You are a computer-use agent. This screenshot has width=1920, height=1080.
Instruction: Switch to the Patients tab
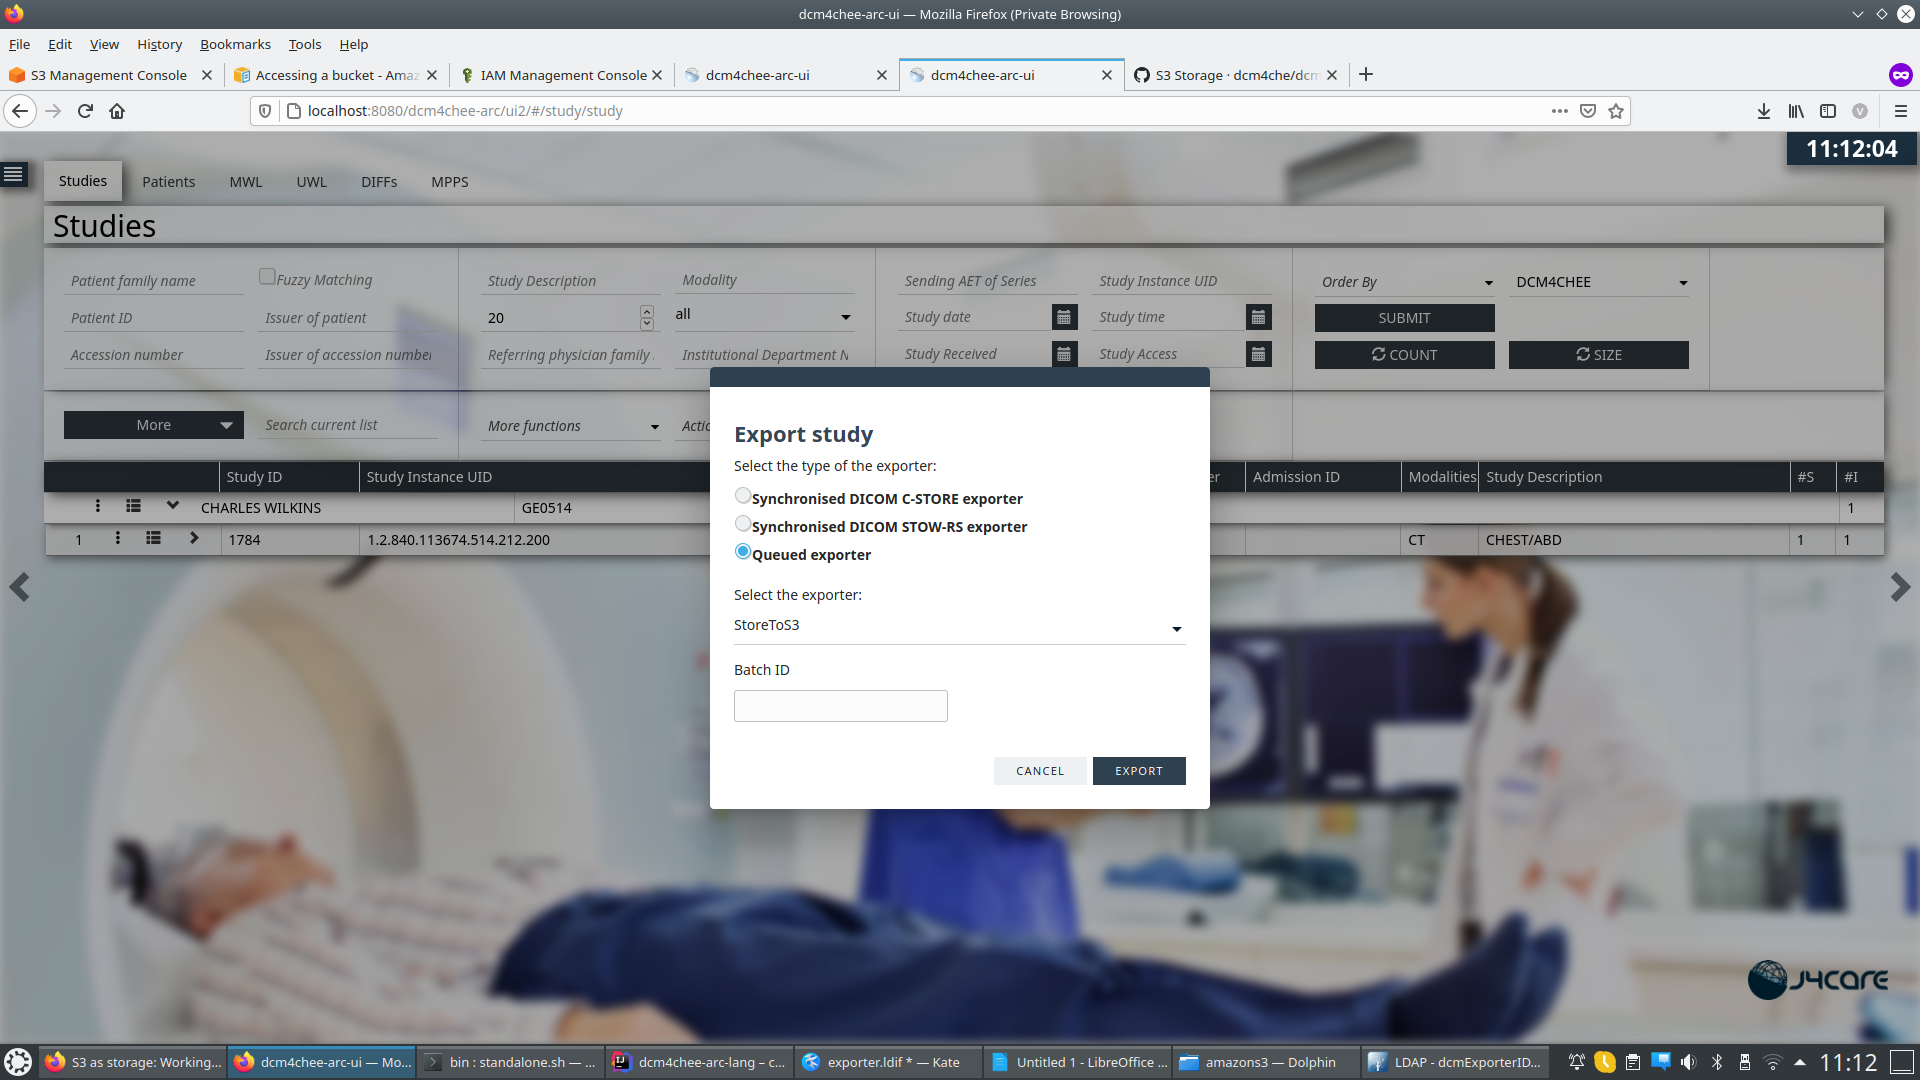tap(168, 182)
